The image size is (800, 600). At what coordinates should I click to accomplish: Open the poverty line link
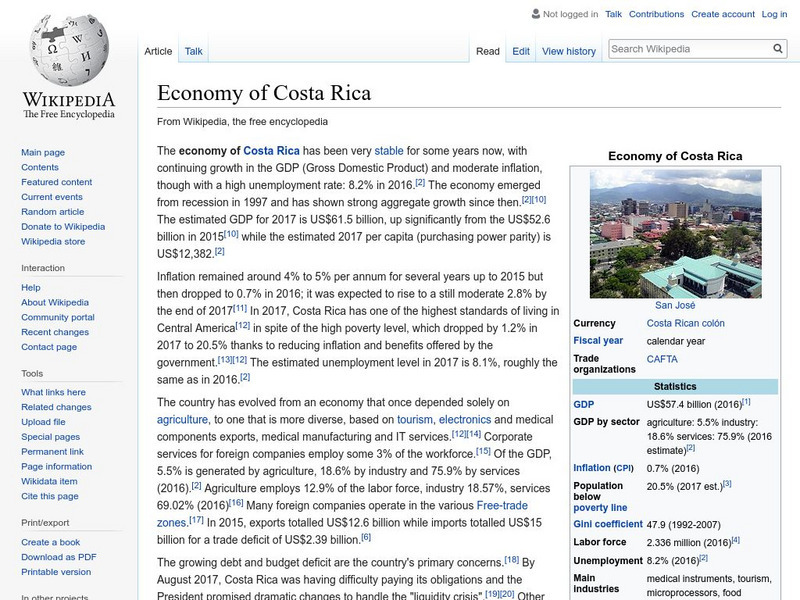[x=600, y=507]
